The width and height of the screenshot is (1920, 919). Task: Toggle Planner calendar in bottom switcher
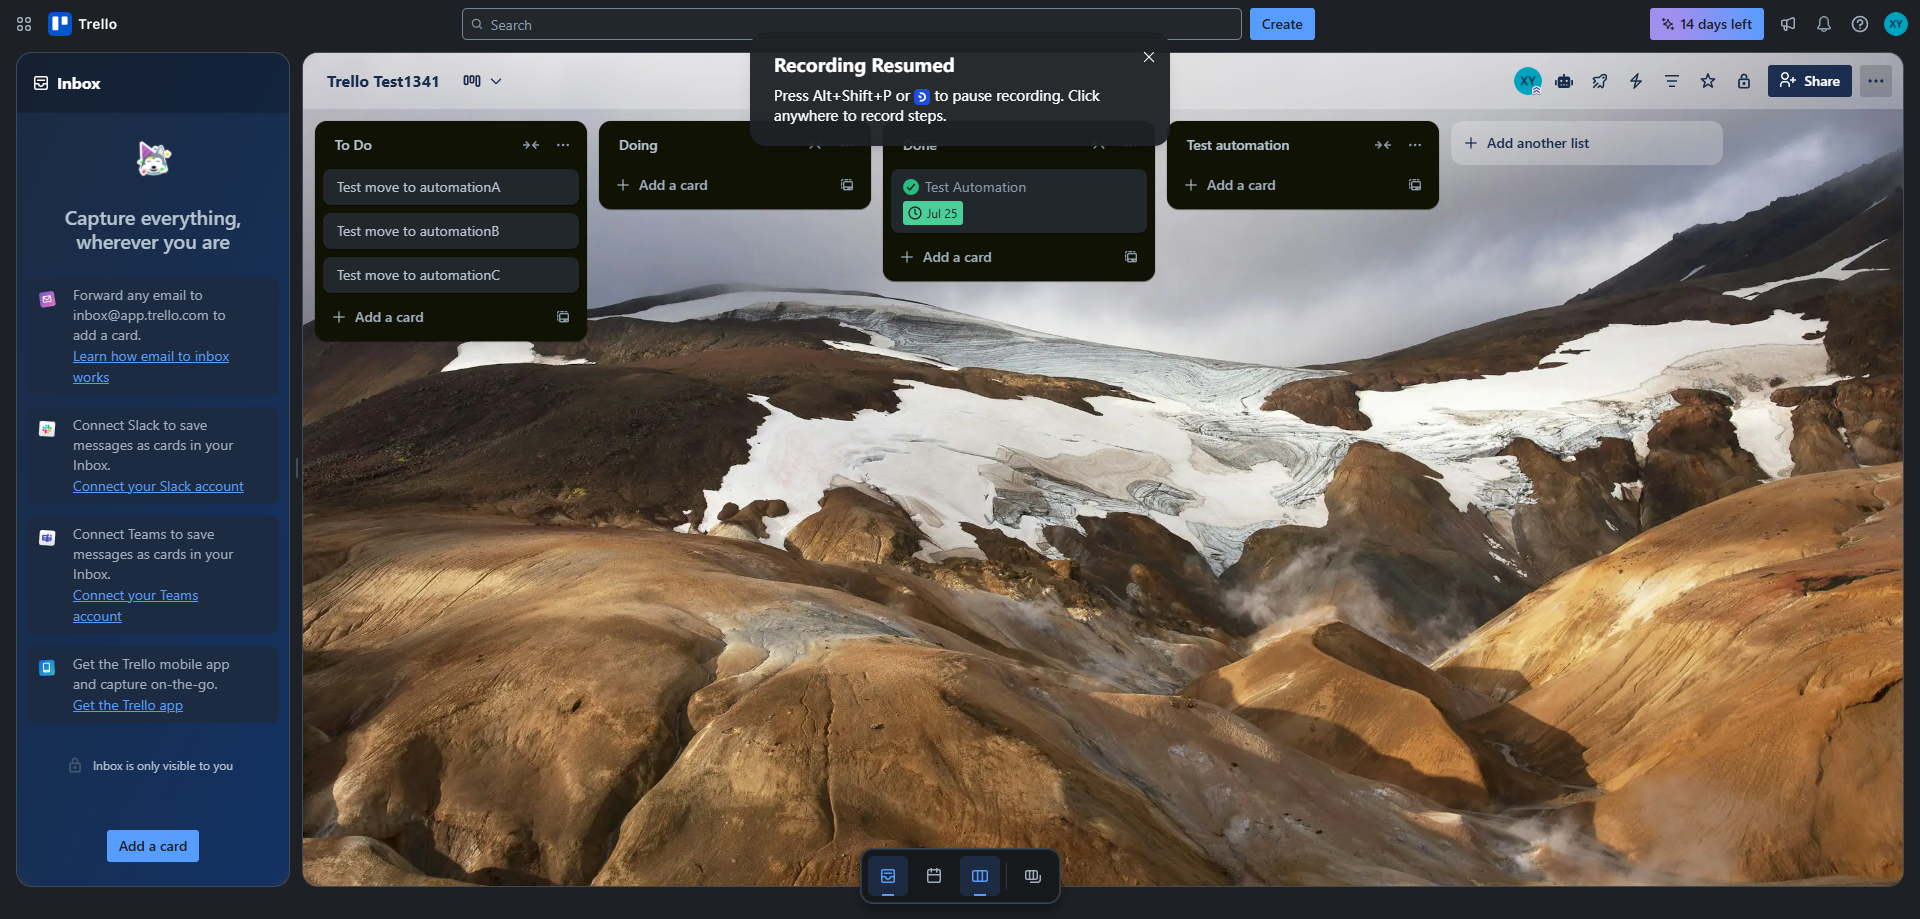[934, 876]
